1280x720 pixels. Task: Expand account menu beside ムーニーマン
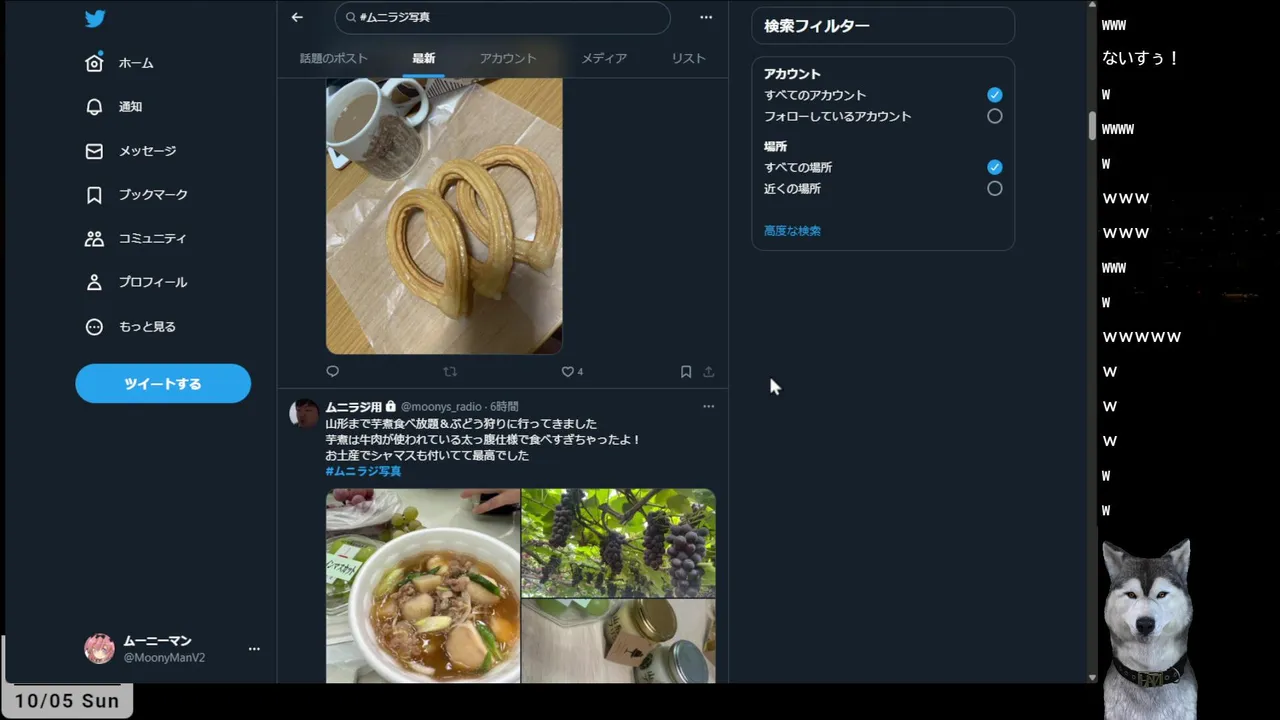254,649
